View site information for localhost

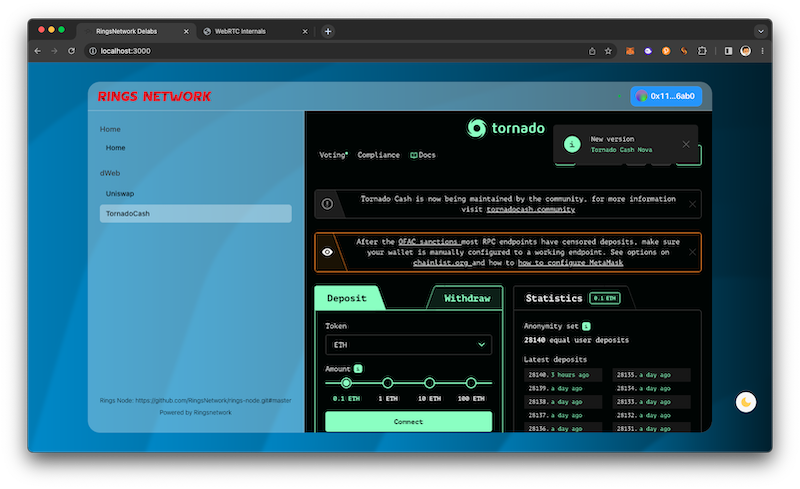[93, 51]
